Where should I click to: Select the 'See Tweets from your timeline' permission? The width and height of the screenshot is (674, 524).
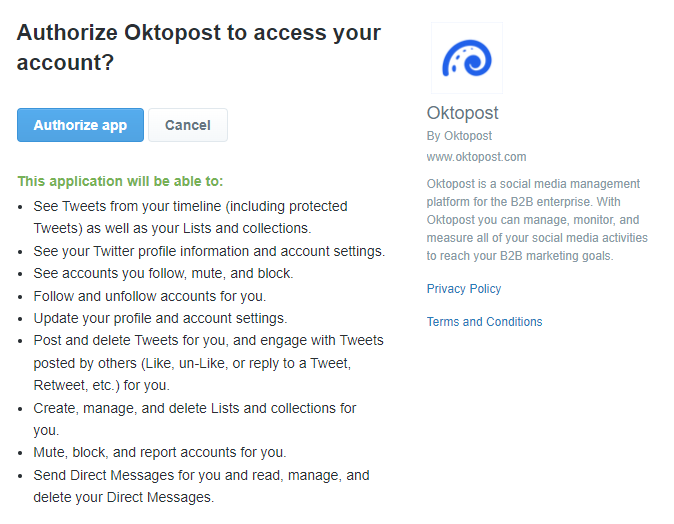click(x=190, y=217)
